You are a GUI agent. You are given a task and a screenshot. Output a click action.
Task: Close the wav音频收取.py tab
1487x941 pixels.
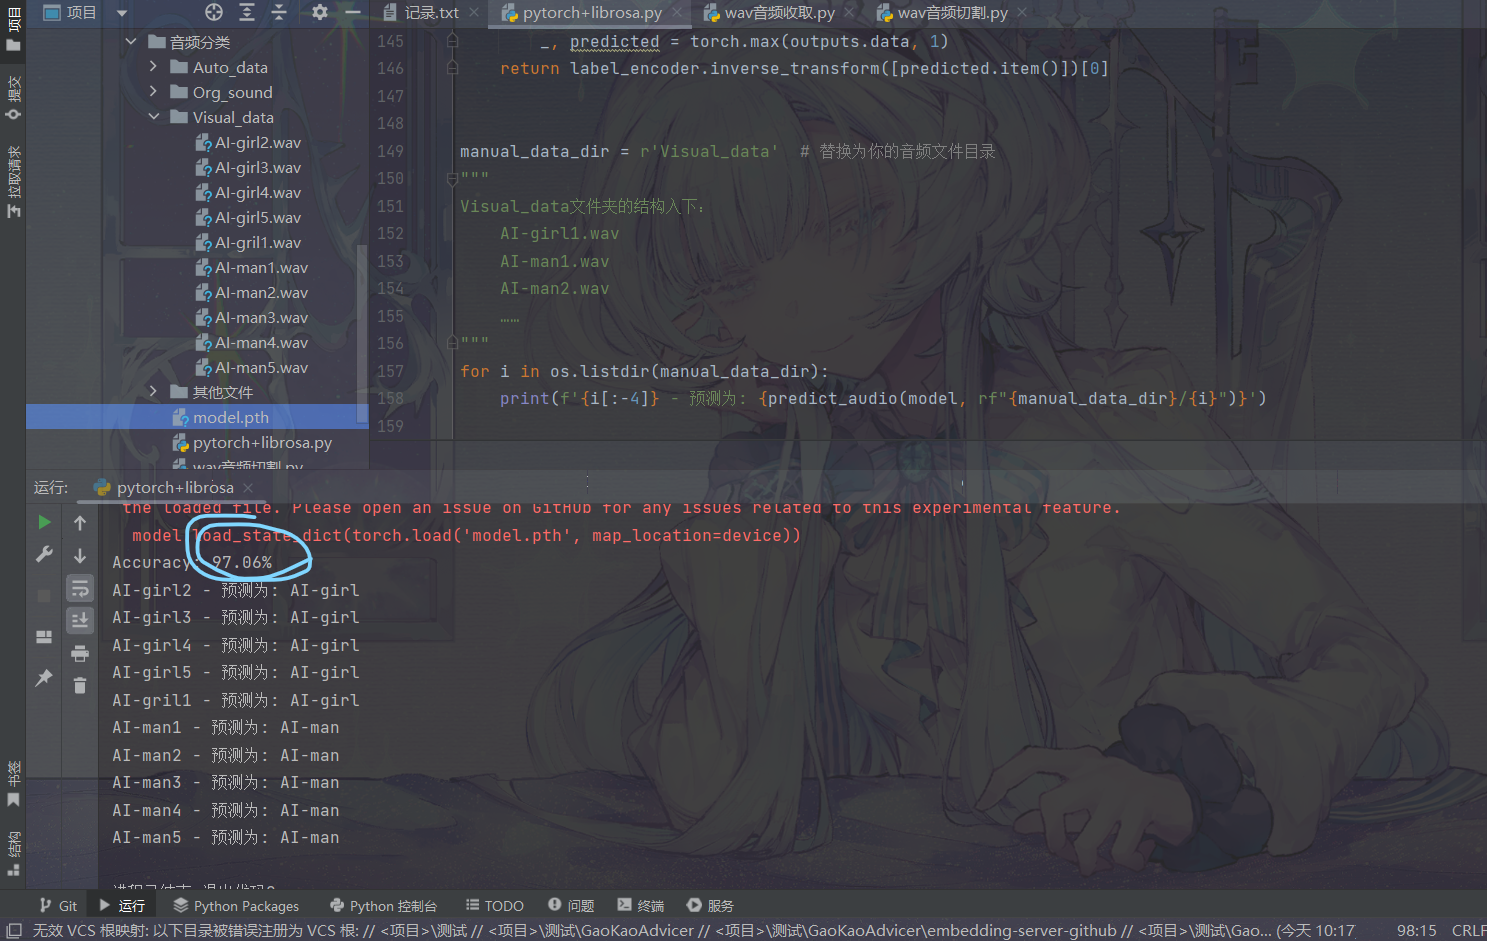click(849, 13)
